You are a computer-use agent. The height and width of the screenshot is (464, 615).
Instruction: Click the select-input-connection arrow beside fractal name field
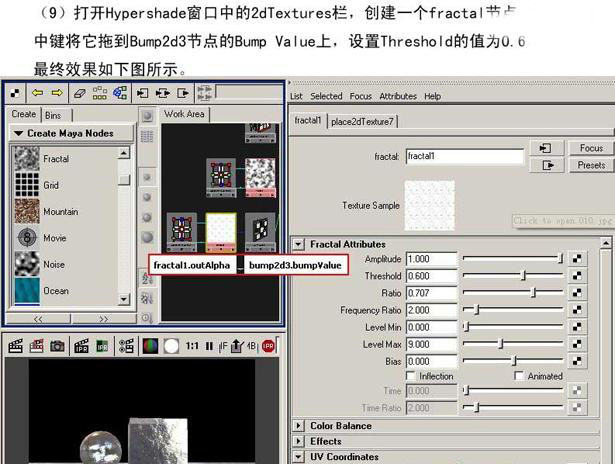coord(546,148)
